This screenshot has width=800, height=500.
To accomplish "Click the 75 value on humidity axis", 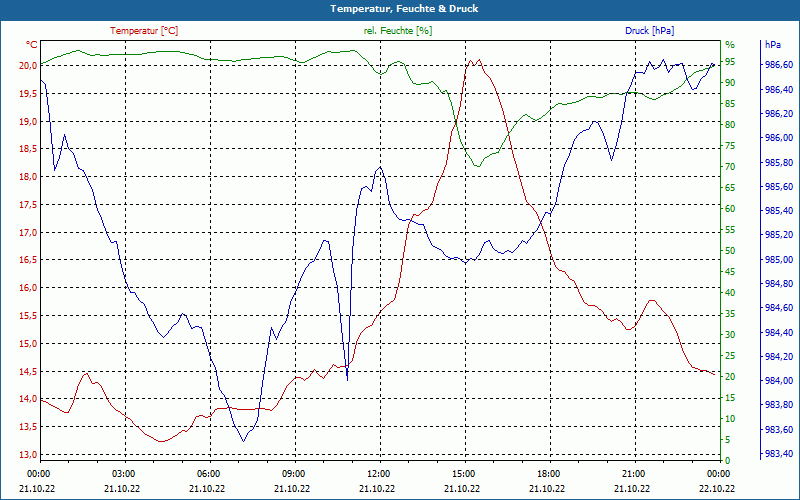I will (x=730, y=146).
